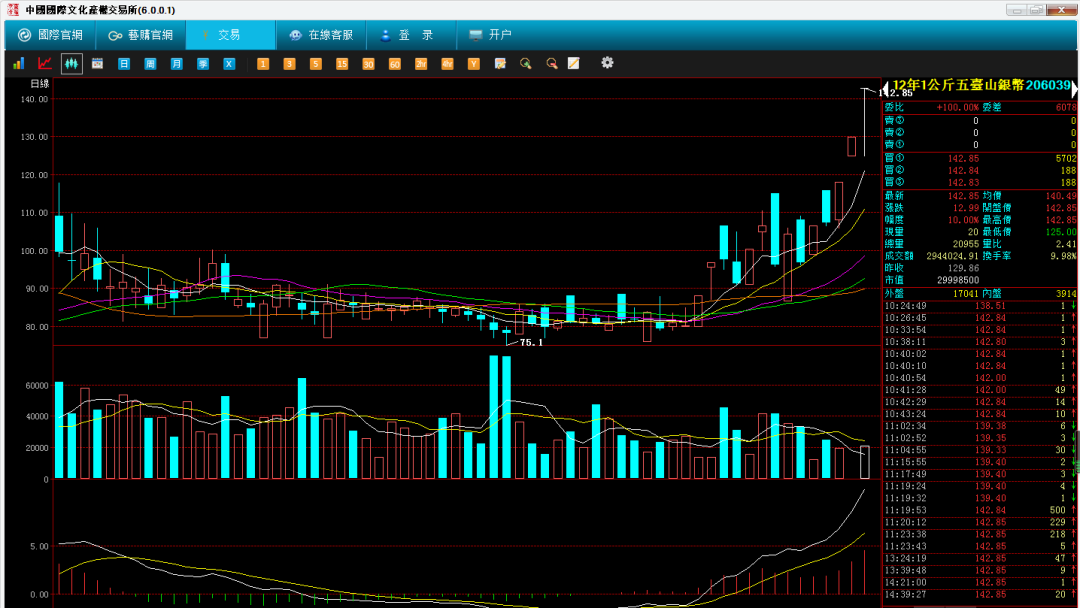Screen dimensions: 1080x608
Task: Open the 國際官網 tab
Action: pyautogui.click(x=50, y=35)
